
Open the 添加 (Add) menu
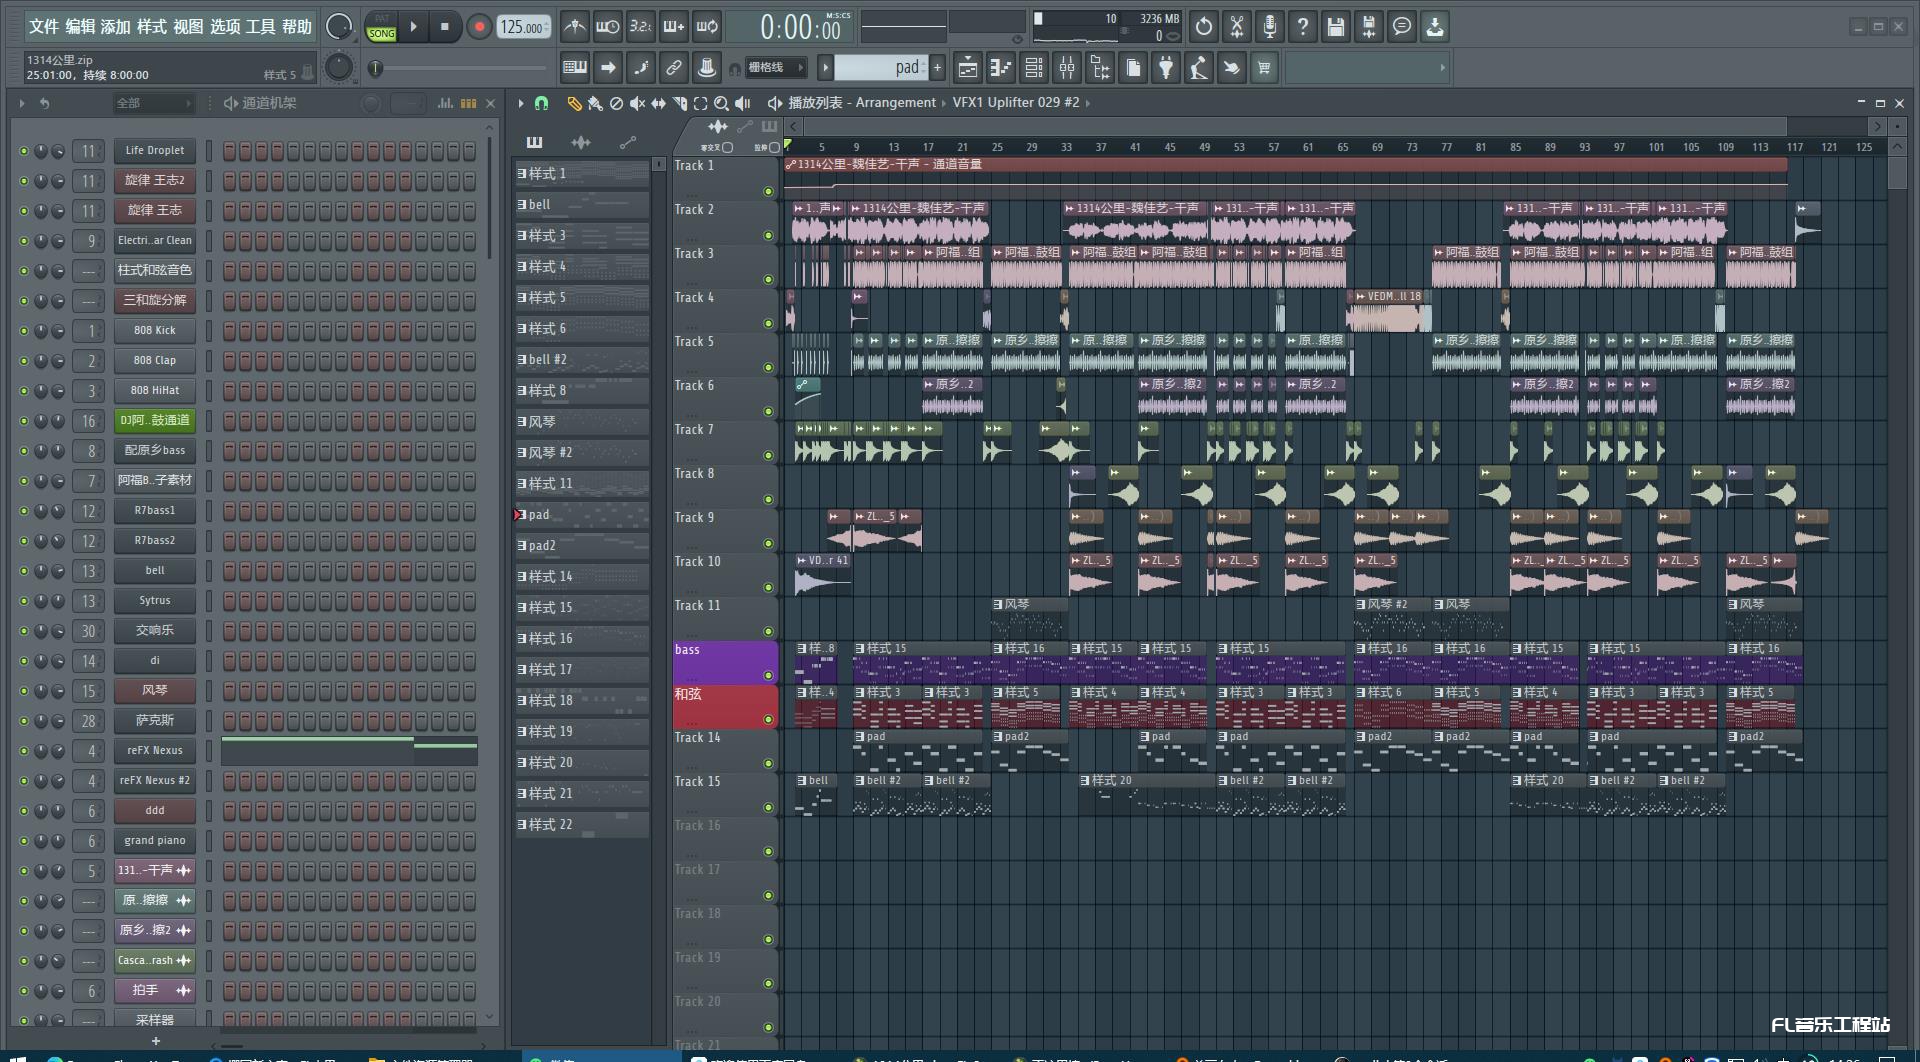[115, 27]
